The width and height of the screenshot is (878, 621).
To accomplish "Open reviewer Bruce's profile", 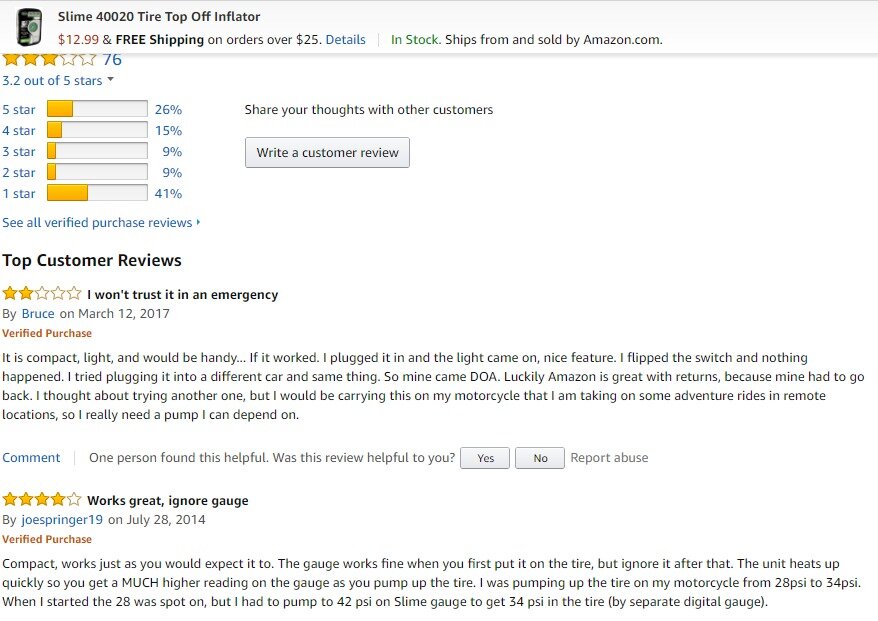I will [38, 314].
